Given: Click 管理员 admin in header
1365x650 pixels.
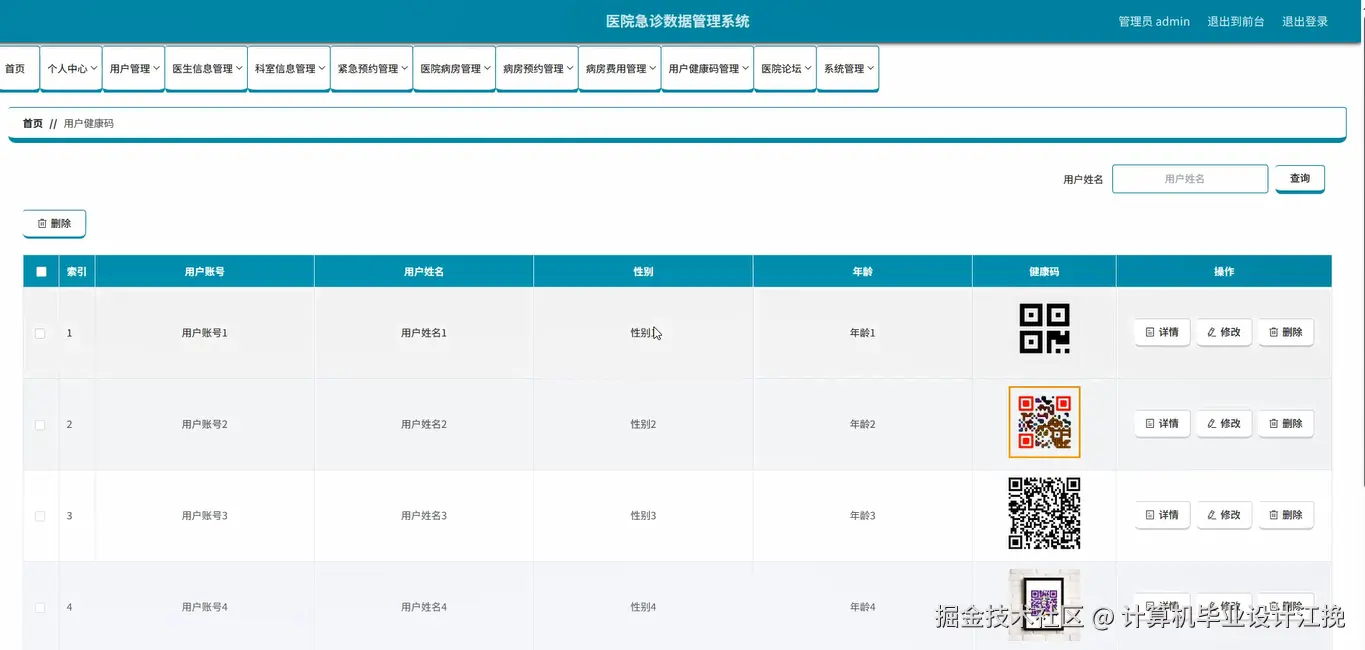Looking at the screenshot, I should (x=1154, y=21).
